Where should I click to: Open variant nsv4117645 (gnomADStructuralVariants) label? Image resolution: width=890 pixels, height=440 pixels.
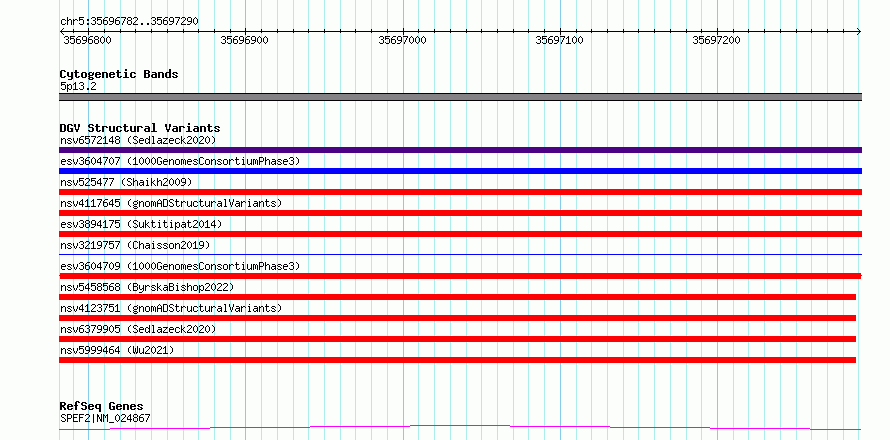tap(171, 203)
